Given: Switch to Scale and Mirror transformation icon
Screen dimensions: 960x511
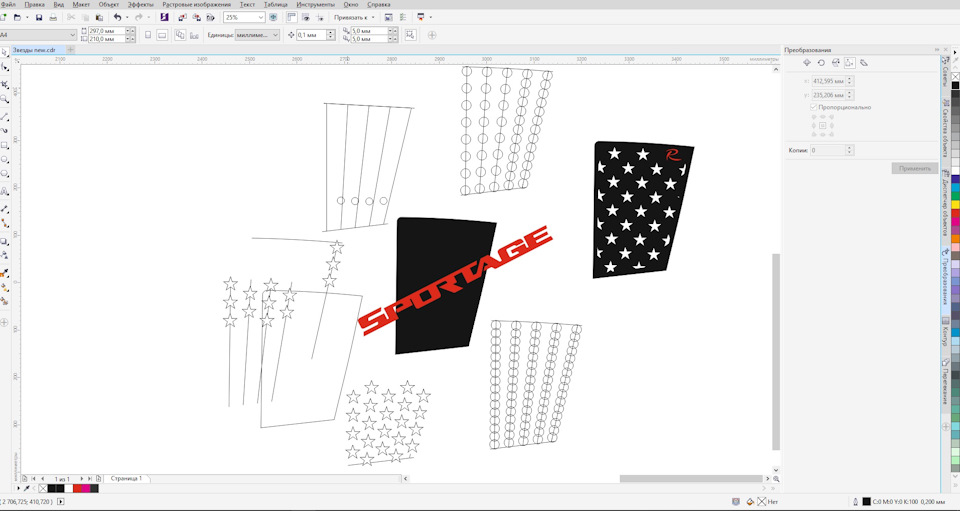Looking at the screenshot, I should pyautogui.click(x=835, y=62).
